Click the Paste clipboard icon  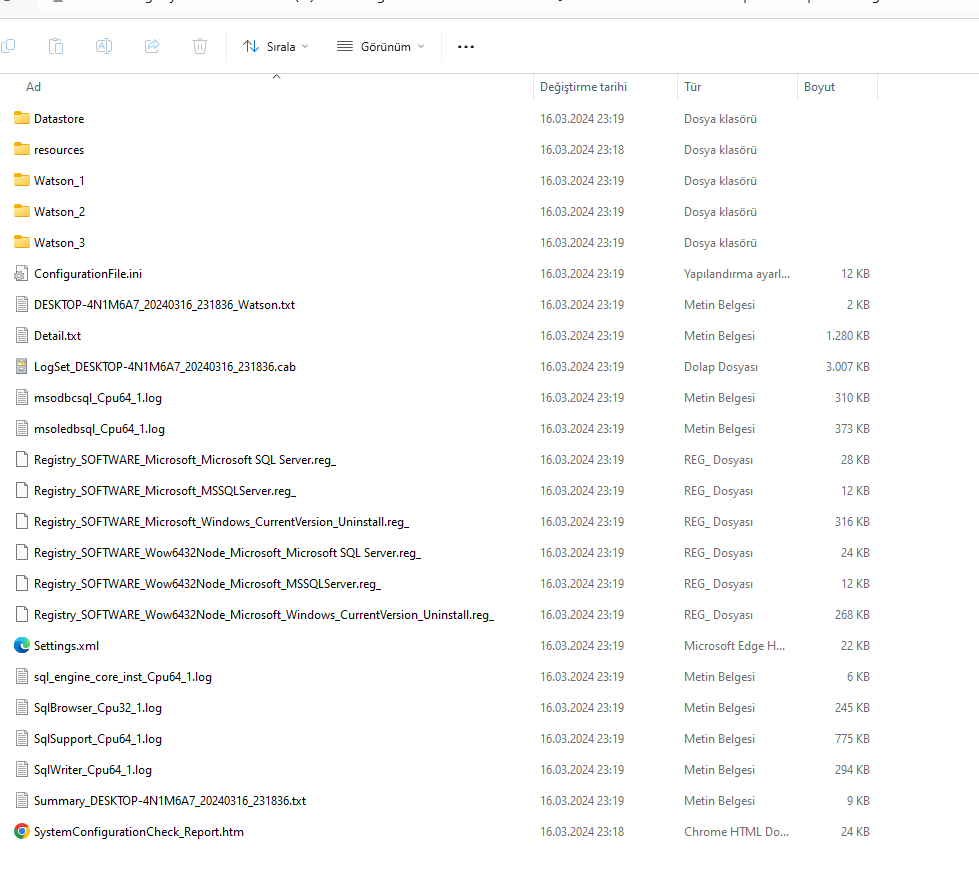56,46
